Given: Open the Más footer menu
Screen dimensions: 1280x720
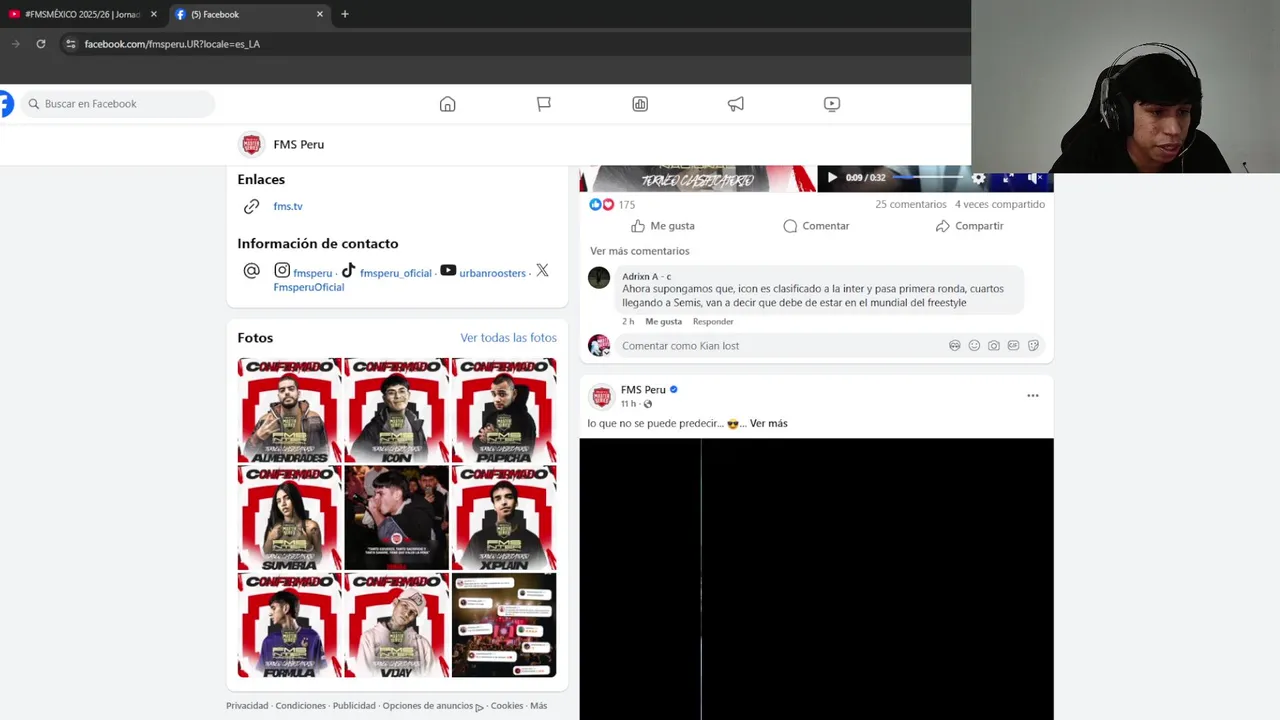Looking at the screenshot, I should [x=538, y=706].
